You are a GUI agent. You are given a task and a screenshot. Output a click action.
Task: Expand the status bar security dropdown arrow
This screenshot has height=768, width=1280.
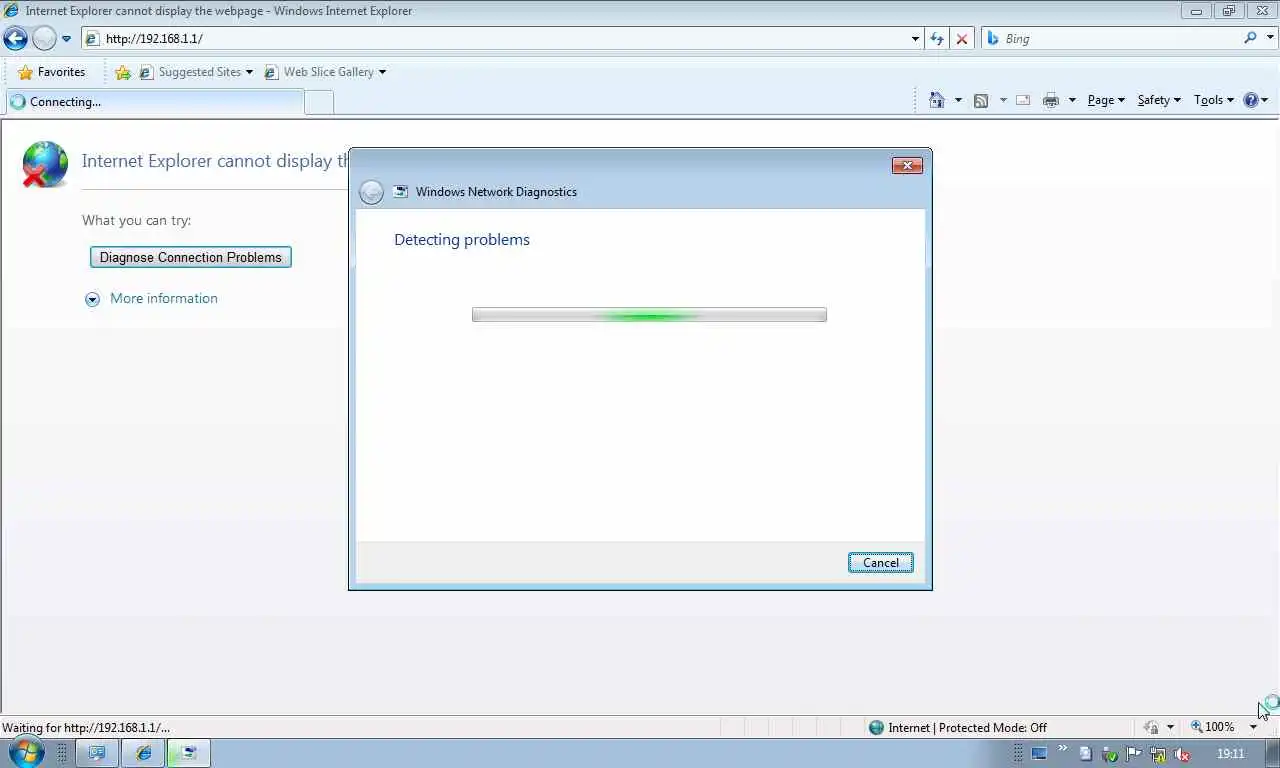pyautogui.click(x=1170, y=727)
